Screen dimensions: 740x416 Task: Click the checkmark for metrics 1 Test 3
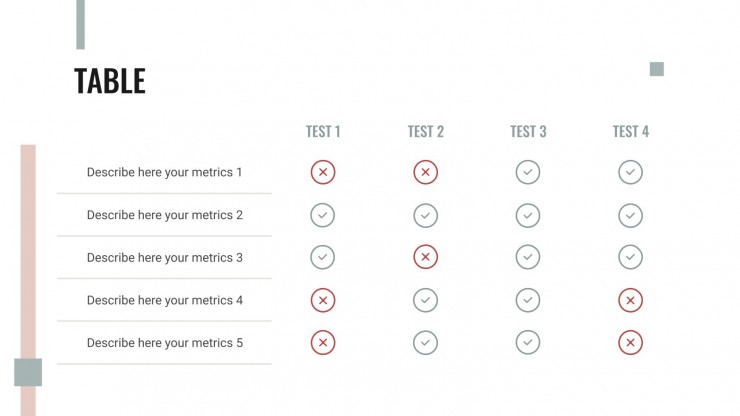coord(528,172)
